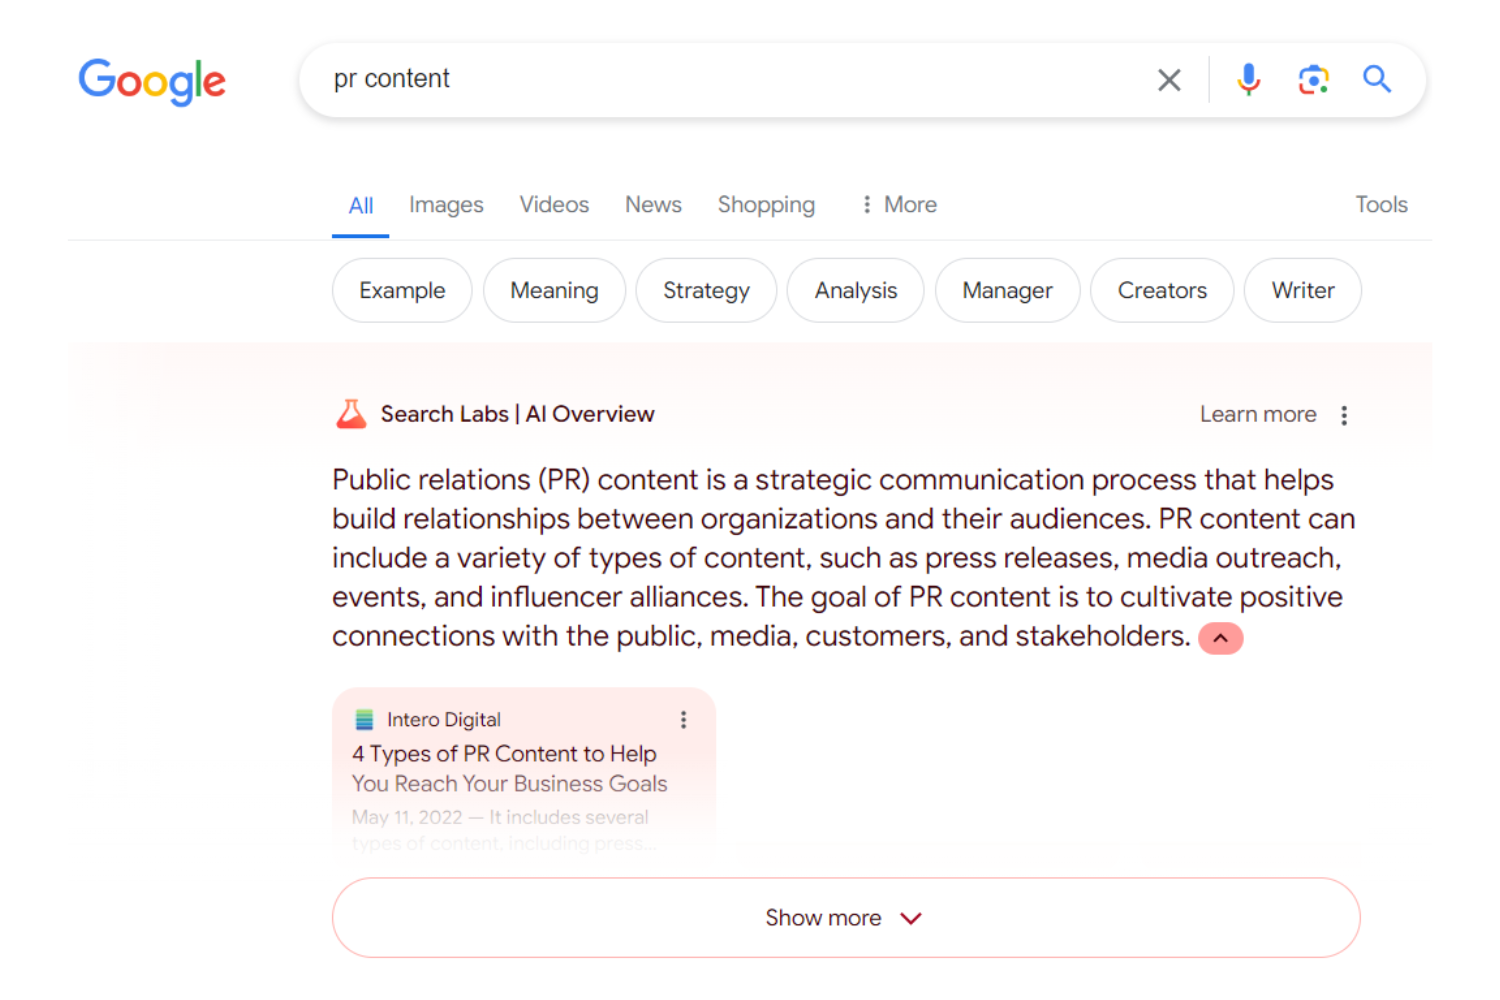Select the Example filter chip
1500x1000 pixels.
[x=401, y=290]
